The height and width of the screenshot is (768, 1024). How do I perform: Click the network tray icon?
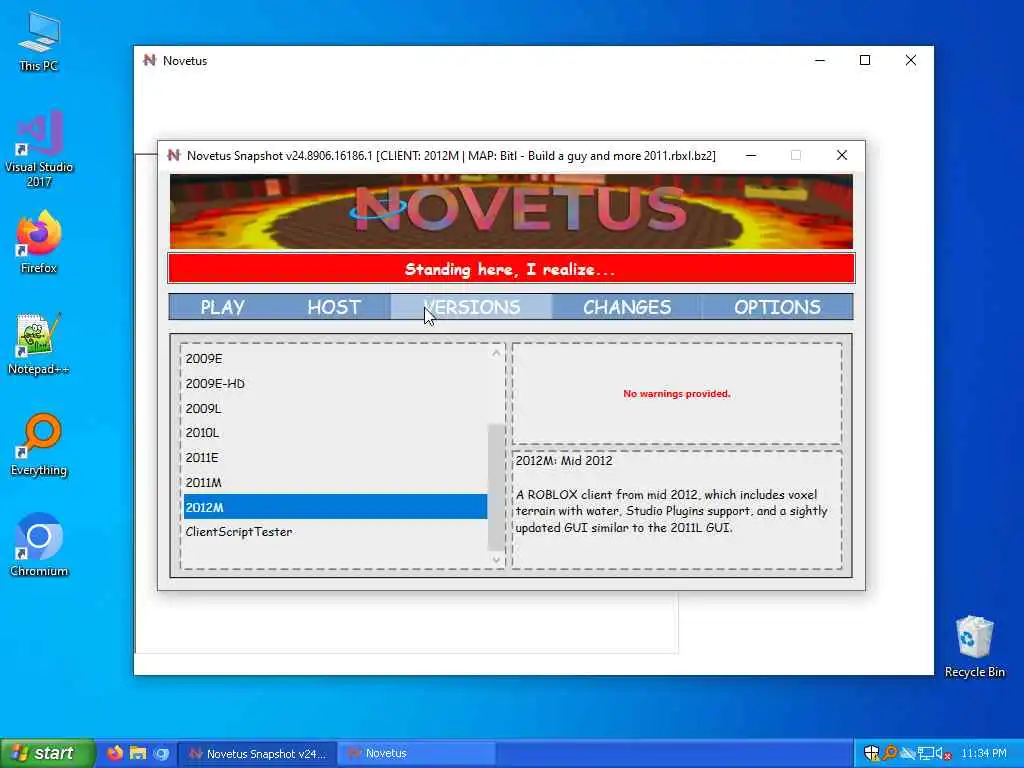[926, 754]
